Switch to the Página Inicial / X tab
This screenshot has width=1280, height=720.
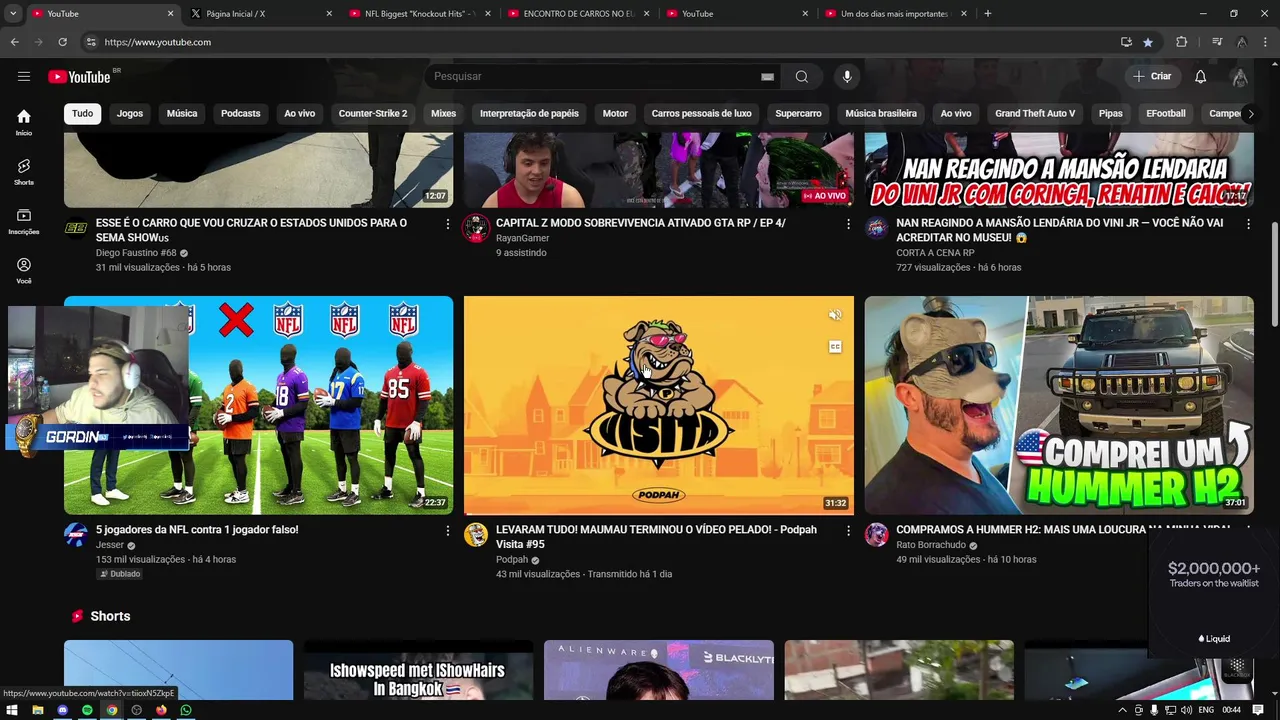[x=260, y=14]
